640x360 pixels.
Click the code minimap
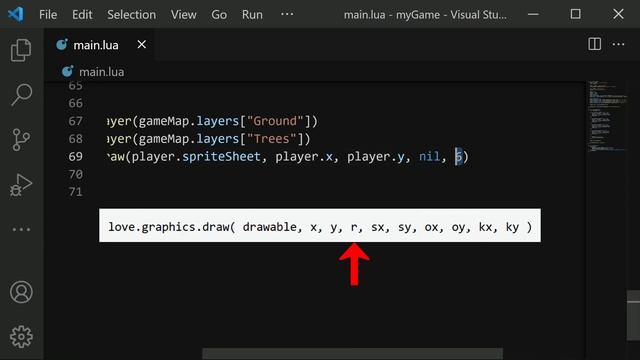point(607,116)
